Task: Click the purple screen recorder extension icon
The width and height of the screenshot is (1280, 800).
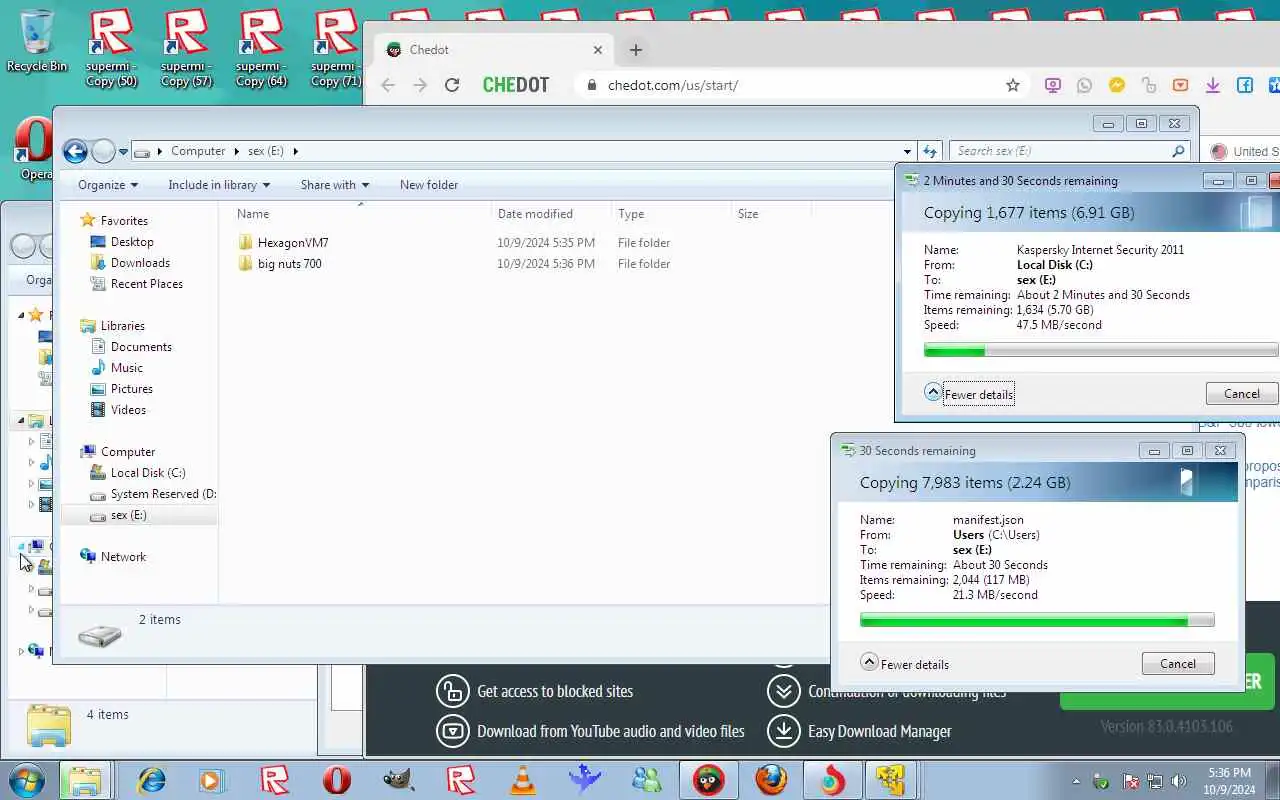Action: click(x=1053, y=85)
